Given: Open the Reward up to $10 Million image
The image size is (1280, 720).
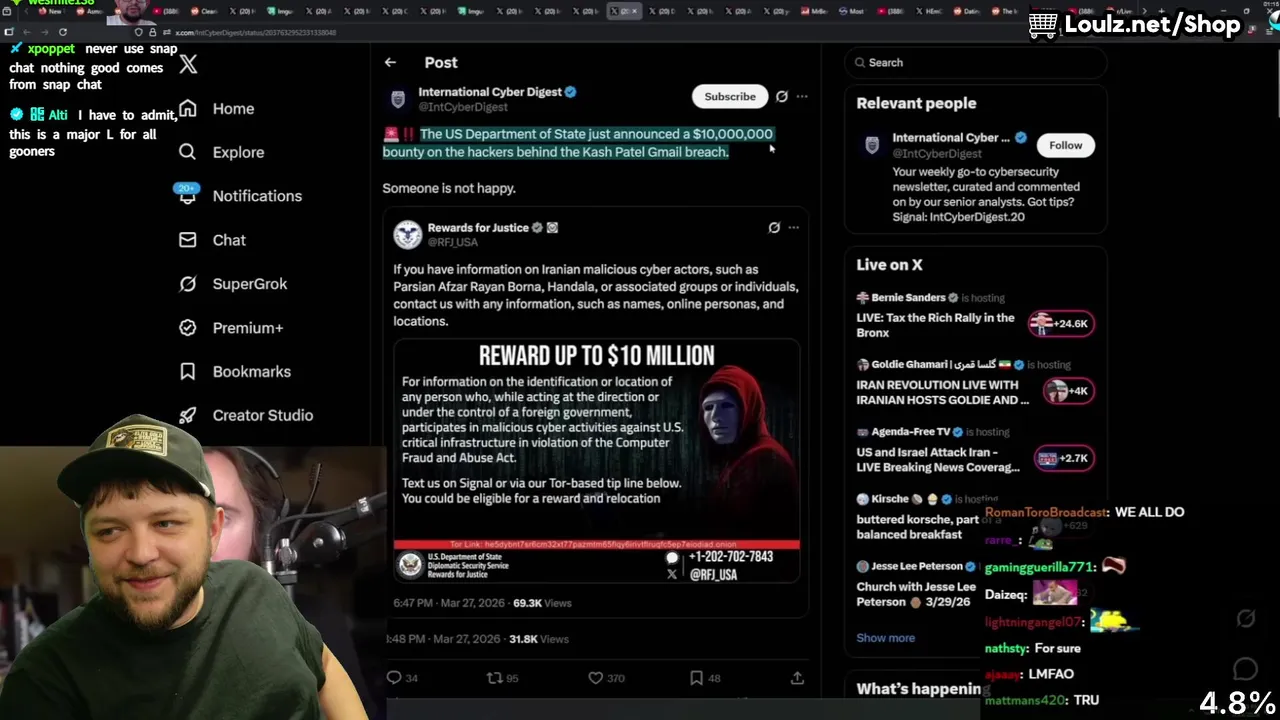Looking at the screenshot, I should 597,461.
